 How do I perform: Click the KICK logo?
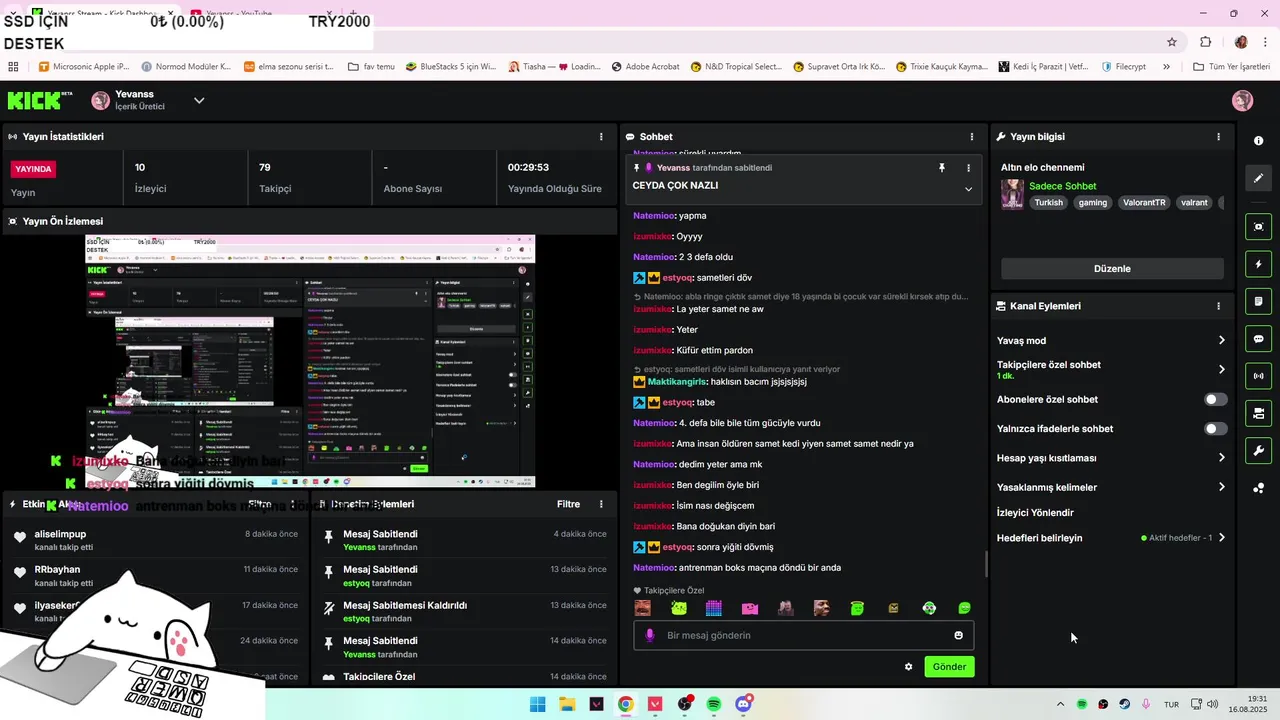click(x=40, y=100)
